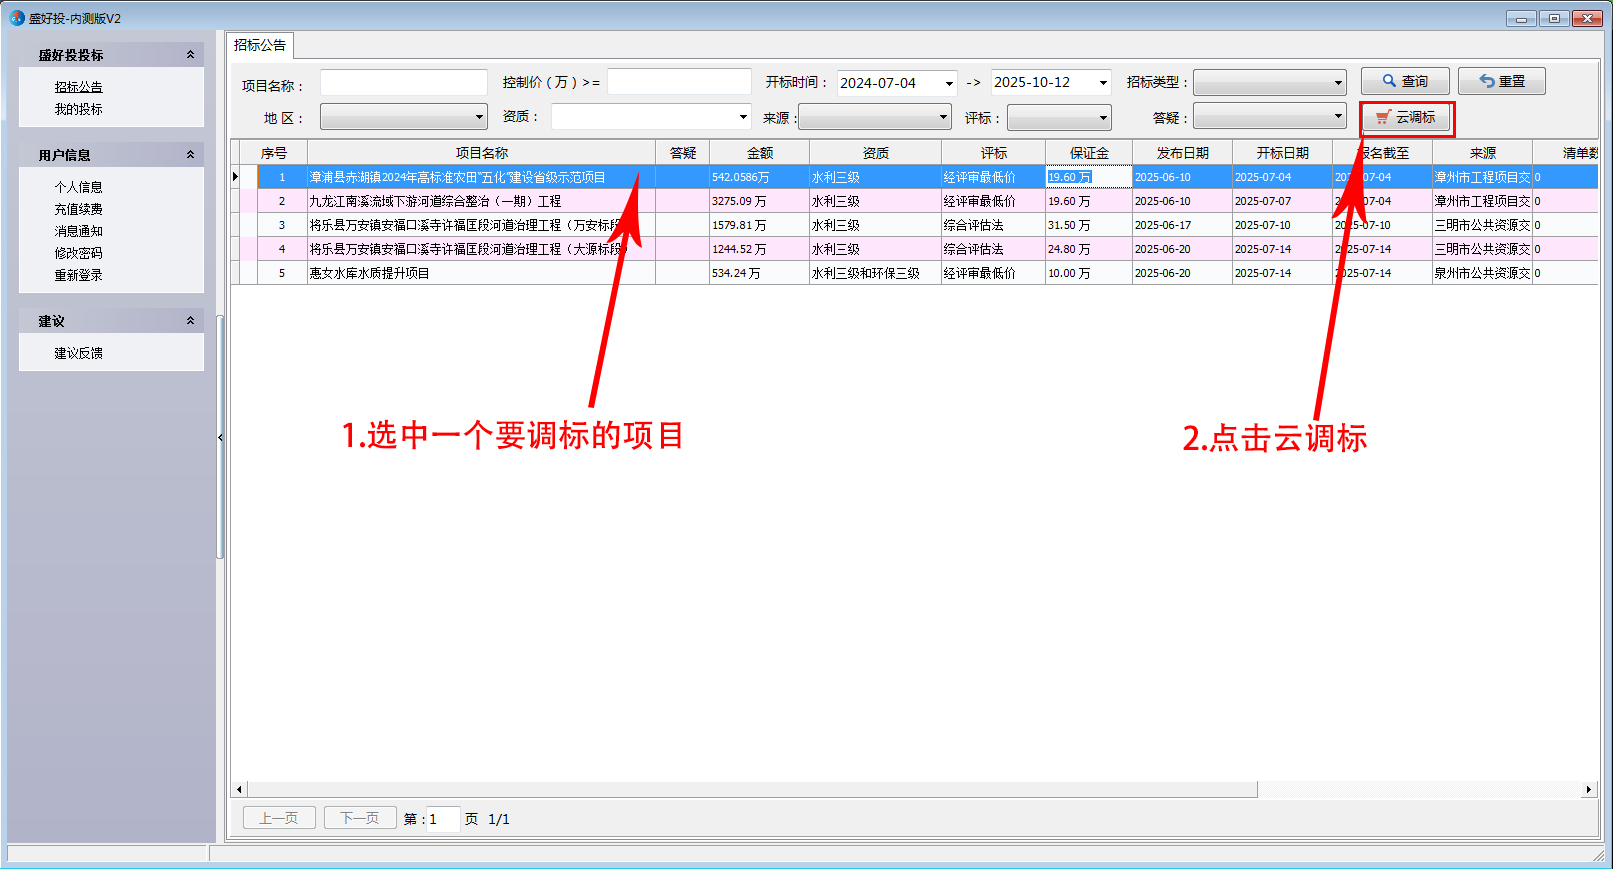Open 我的投标 in the sidebar

tap(78, 109)
